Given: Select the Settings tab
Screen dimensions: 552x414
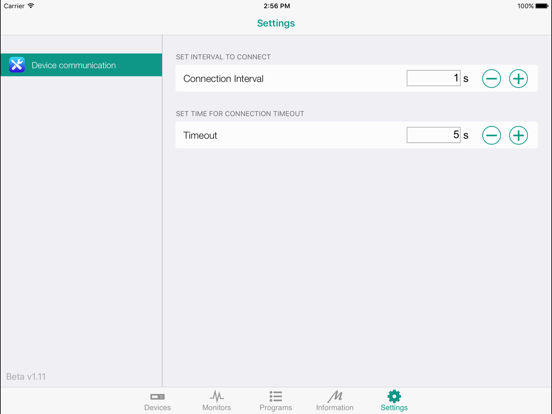Looking at the screenshot, I should click(x=394, y=401).
